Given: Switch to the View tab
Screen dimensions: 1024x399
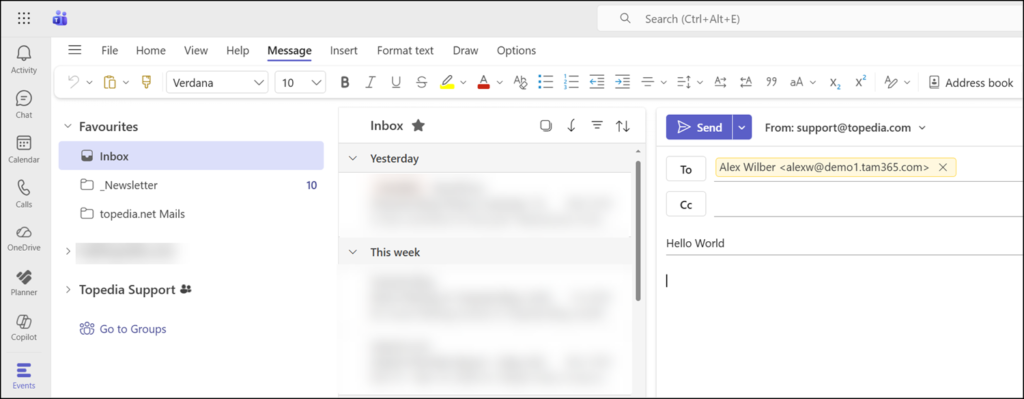Looking at the screenshot, I should 196,50.
